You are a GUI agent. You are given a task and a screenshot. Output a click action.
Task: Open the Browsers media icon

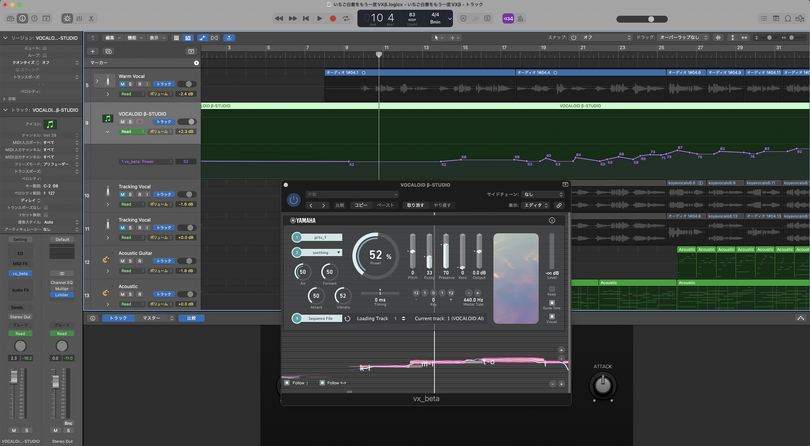coord(800,18)
